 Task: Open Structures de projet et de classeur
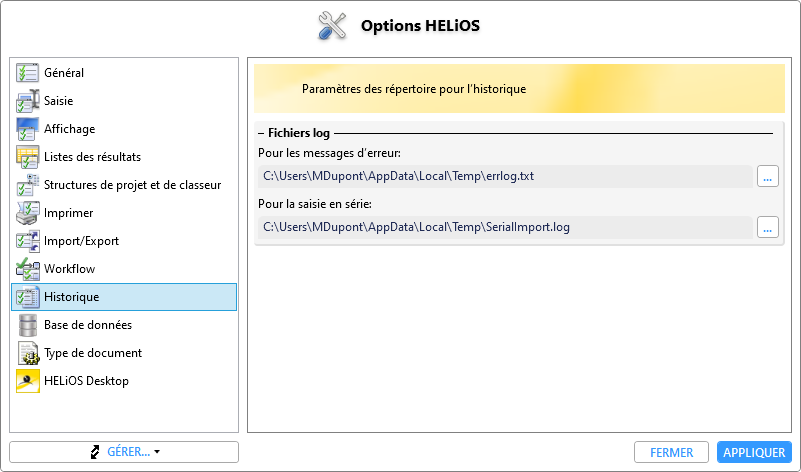[124, 185]
